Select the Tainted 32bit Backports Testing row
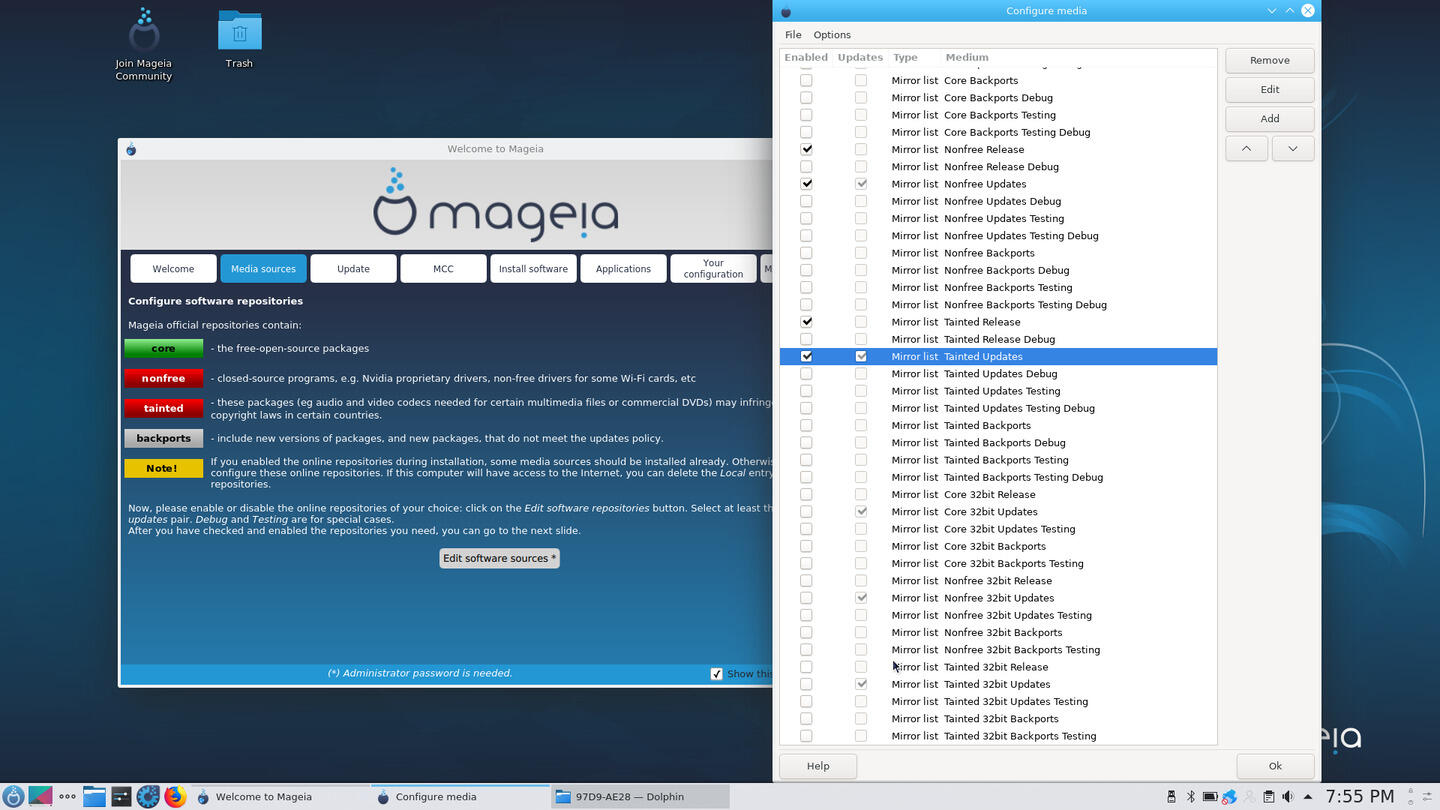Image resolution: width=1440 pixels, height=810 pixels. point(998,736)
